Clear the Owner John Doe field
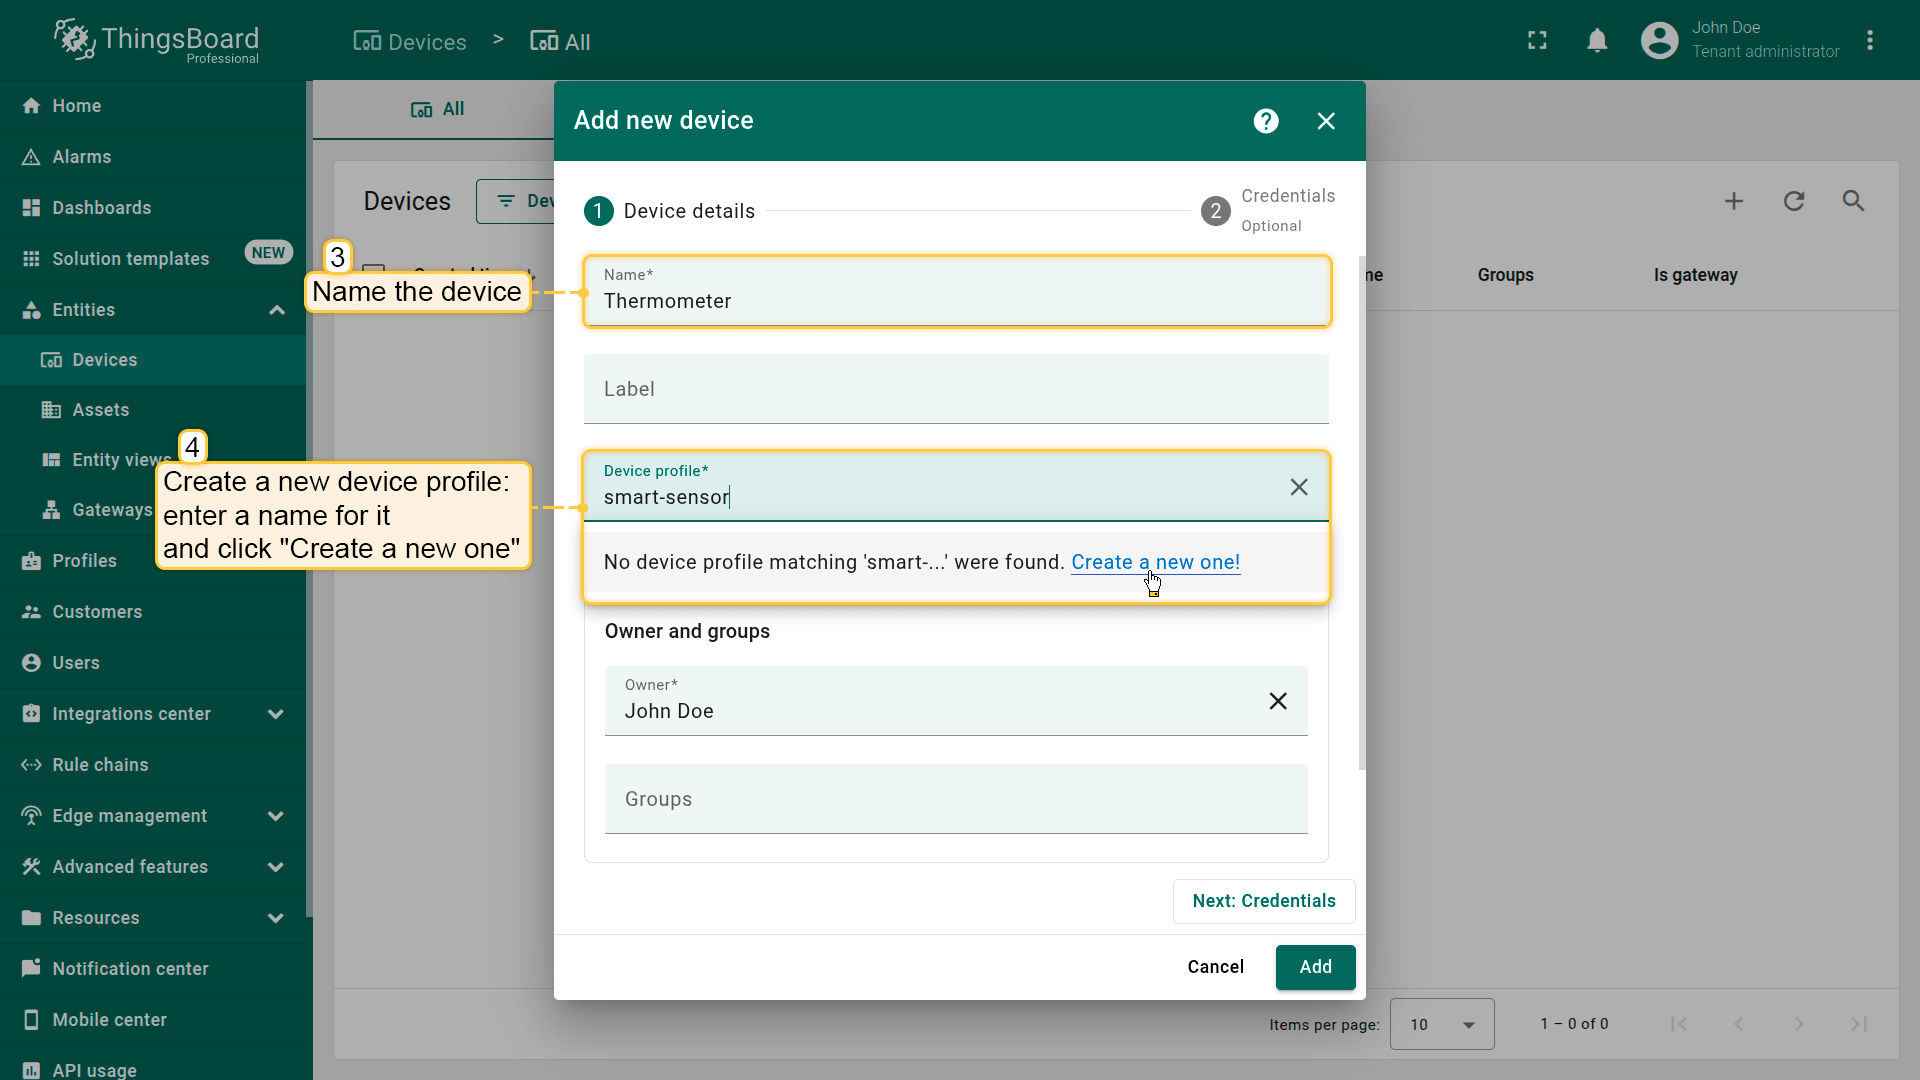 1277,701
